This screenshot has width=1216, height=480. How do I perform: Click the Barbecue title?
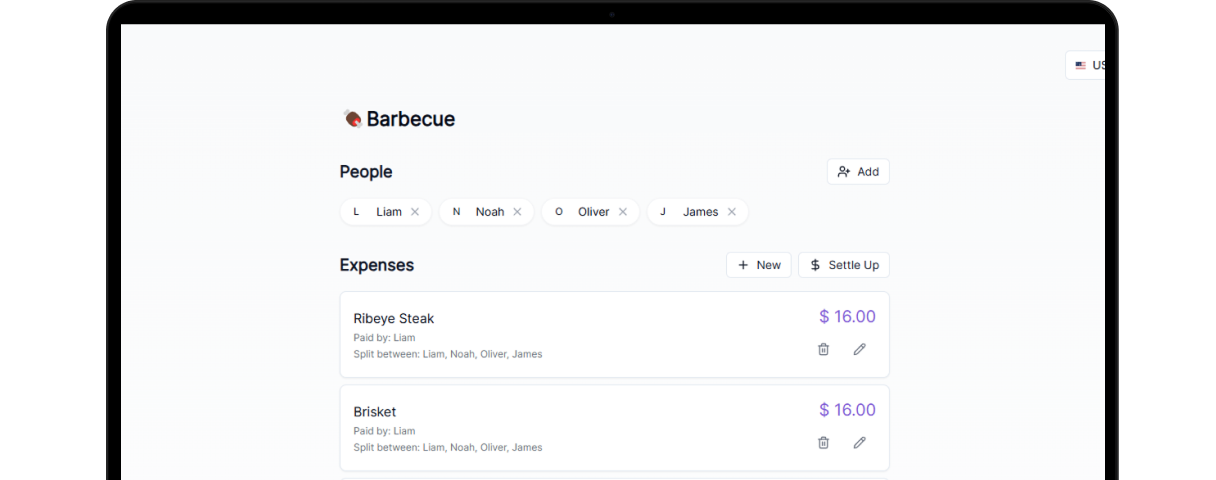pyautogui.click(x=411, y=119)
